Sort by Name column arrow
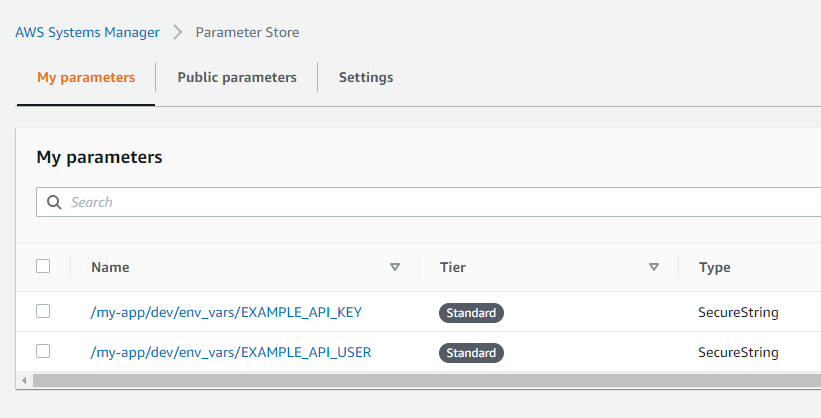This screenshot has width=821, height=418. [395, 267]
